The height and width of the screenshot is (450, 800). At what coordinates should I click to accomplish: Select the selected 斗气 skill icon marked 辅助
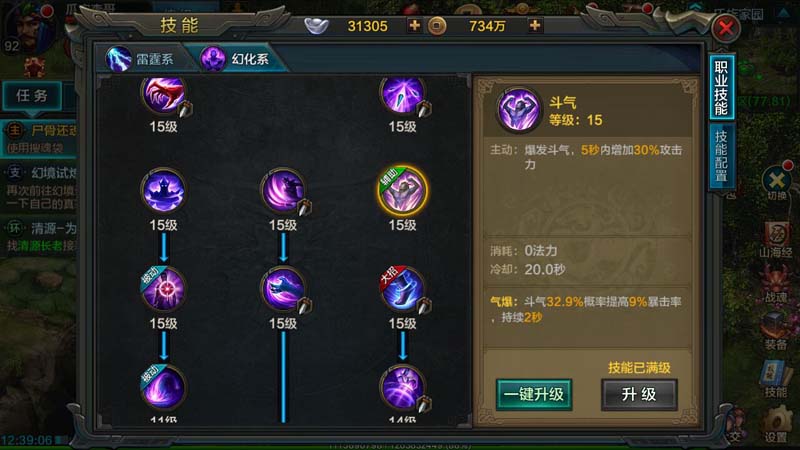(402, 191)
